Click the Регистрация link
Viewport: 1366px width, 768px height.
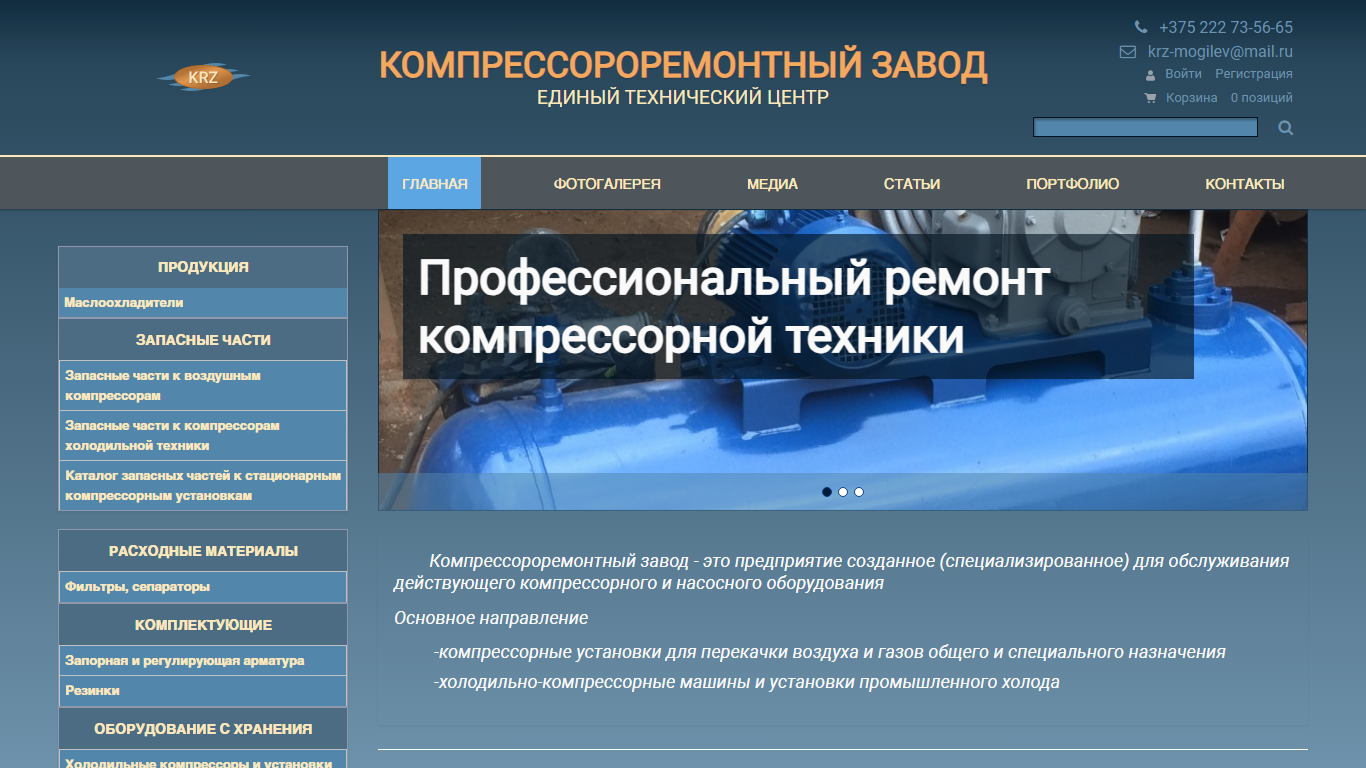point(1254,74)
